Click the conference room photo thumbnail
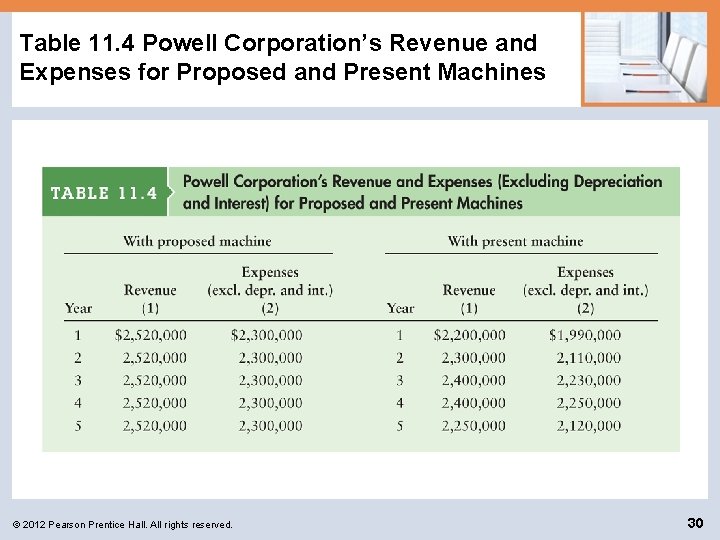 pyautogui.click(x=645, y=59)
